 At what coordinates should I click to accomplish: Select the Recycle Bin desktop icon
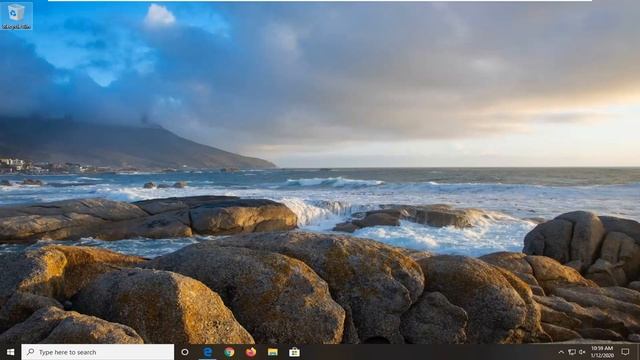[16, 16]
